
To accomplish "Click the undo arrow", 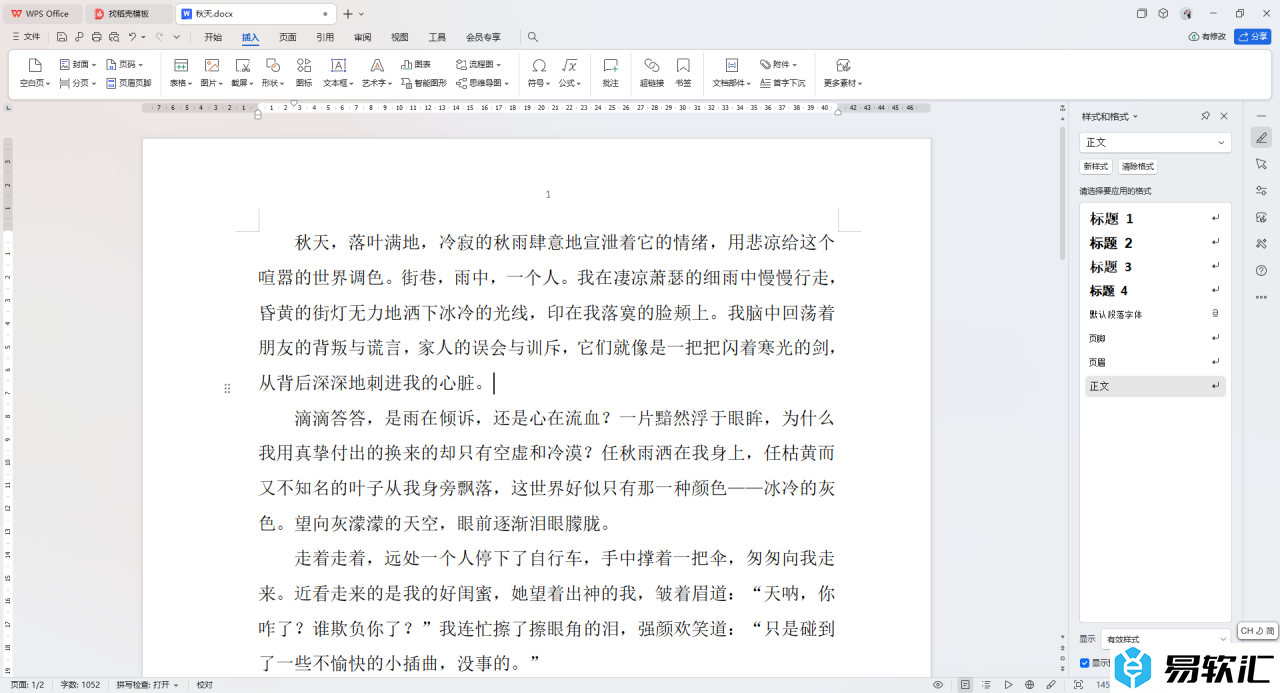I will 131,37.
